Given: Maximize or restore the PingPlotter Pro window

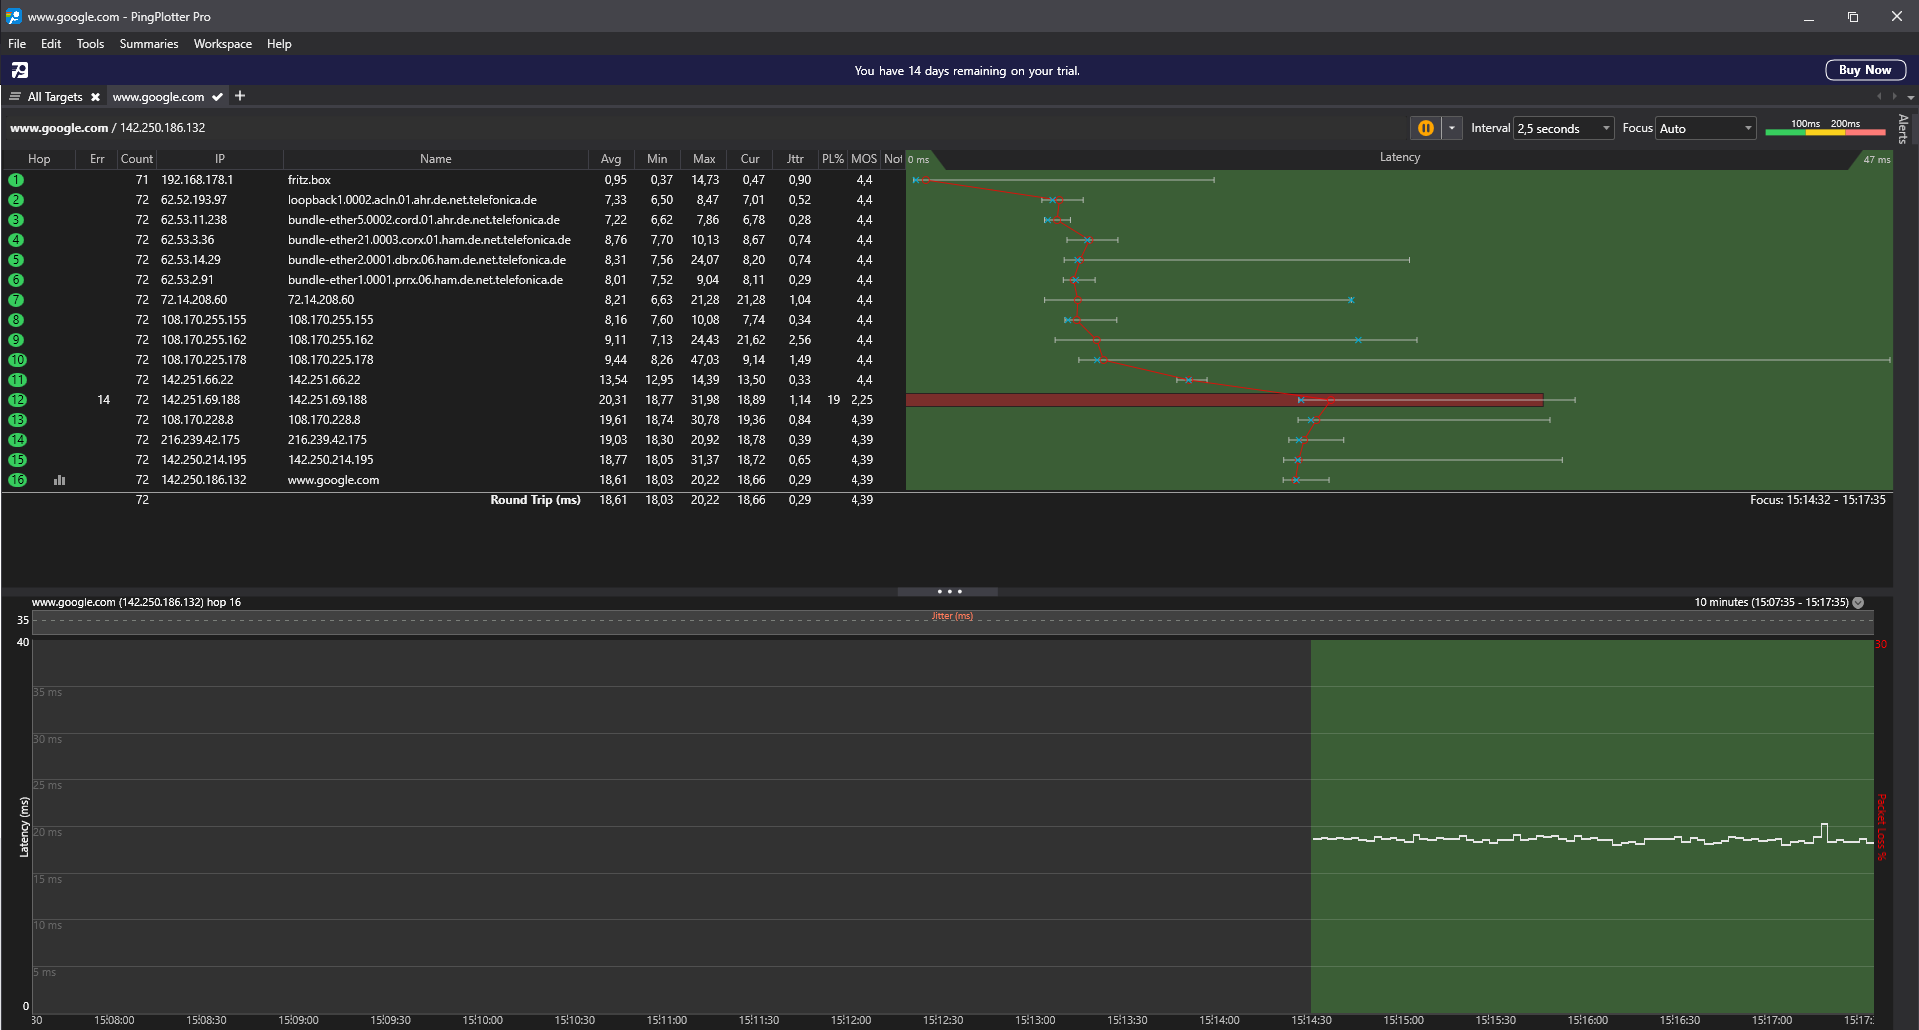Looking at the screenshot, I should pos(1852,17).
